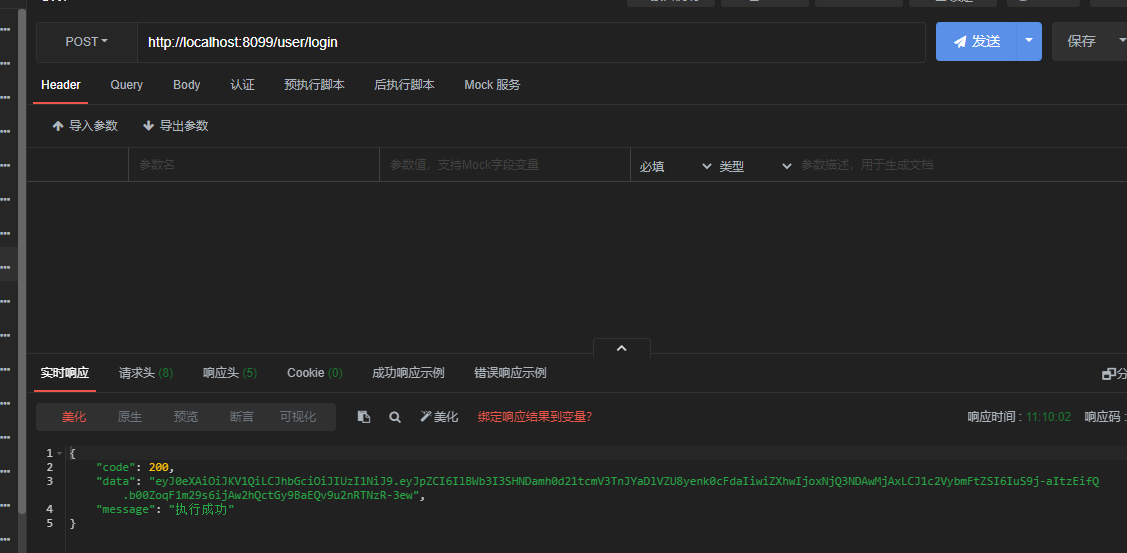Click the 绑定响应结果到变量? link

(x=535, y=417)
